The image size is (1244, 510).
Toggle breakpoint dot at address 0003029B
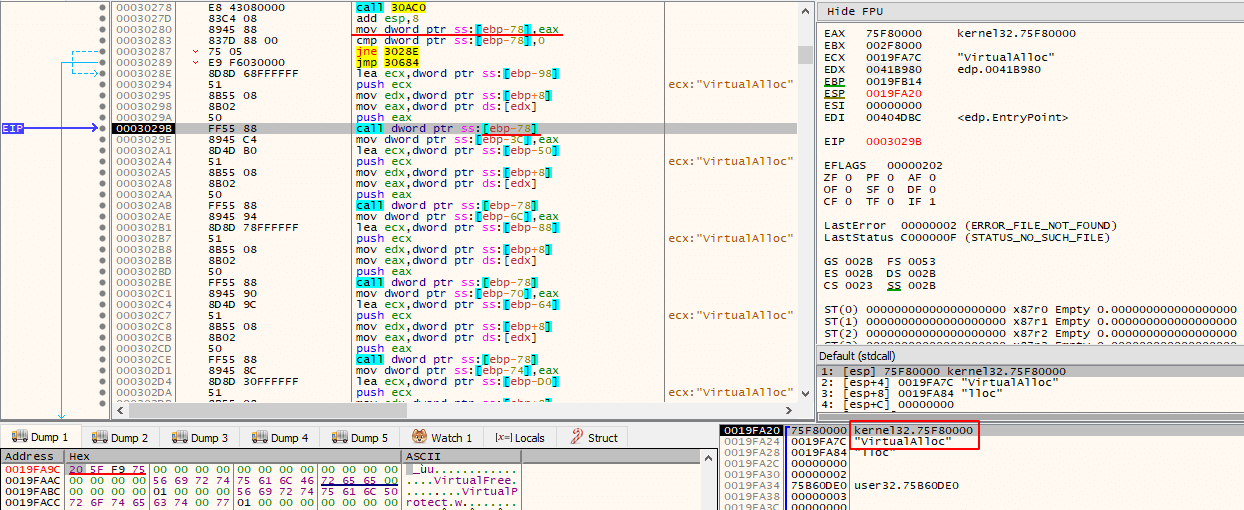point(102,128)
